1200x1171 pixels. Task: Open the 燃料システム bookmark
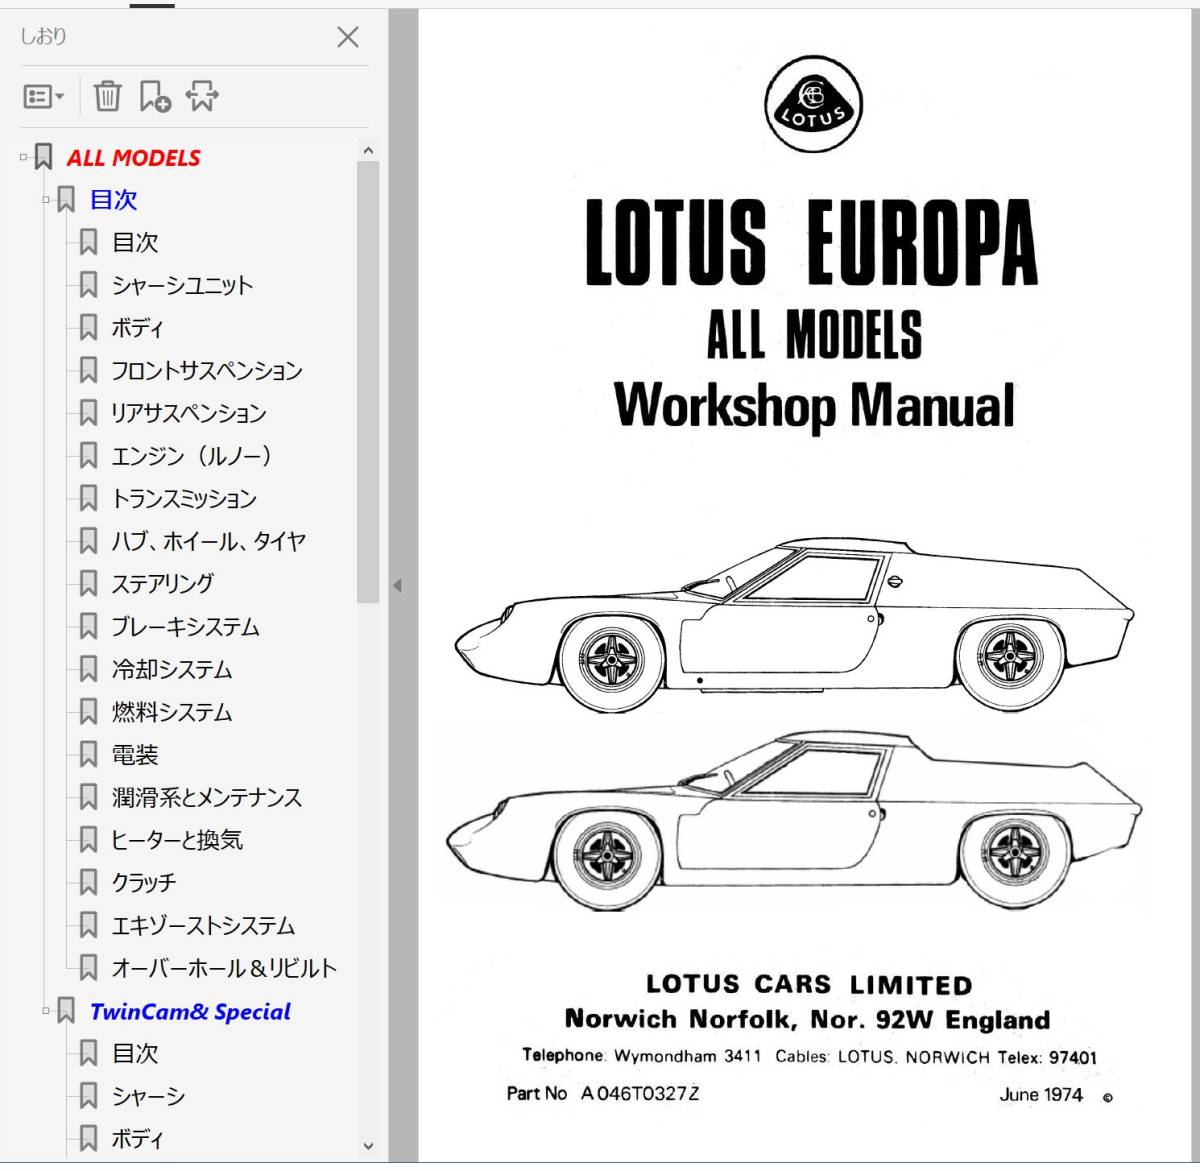[172, 712]
